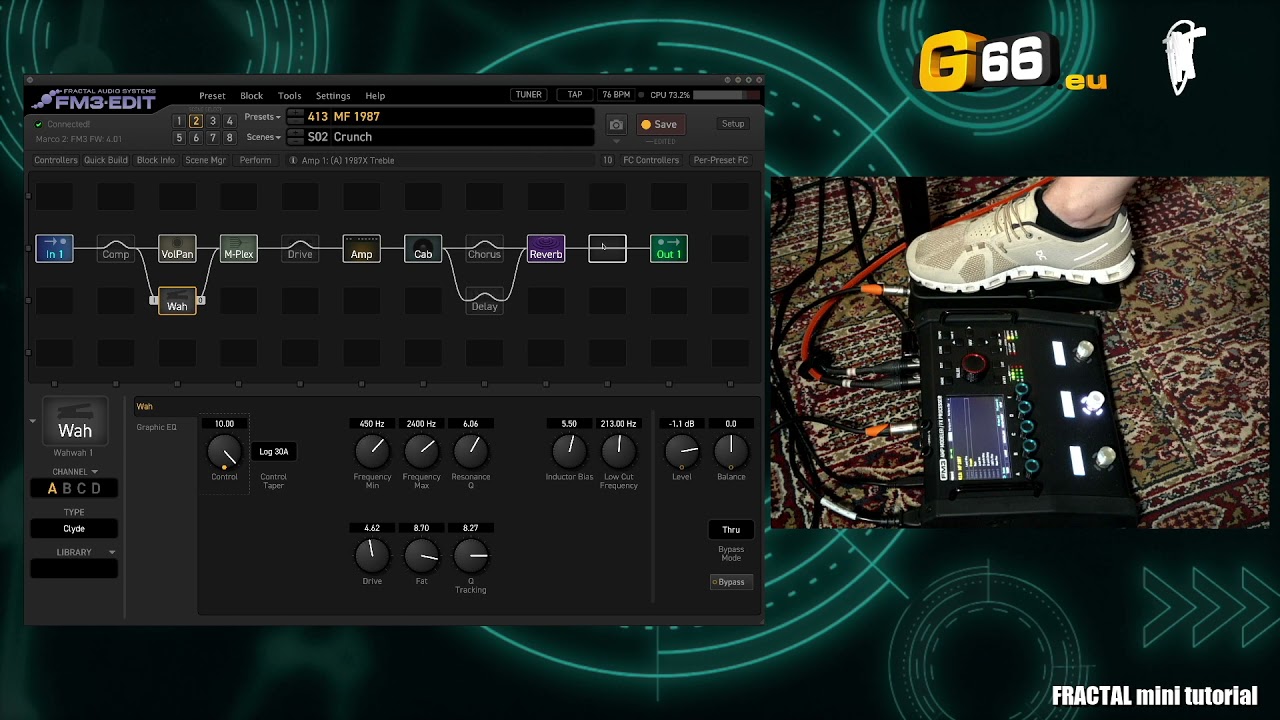Select channel D of the Wah
Viewport: 1280px width, 720px height.
96,489
